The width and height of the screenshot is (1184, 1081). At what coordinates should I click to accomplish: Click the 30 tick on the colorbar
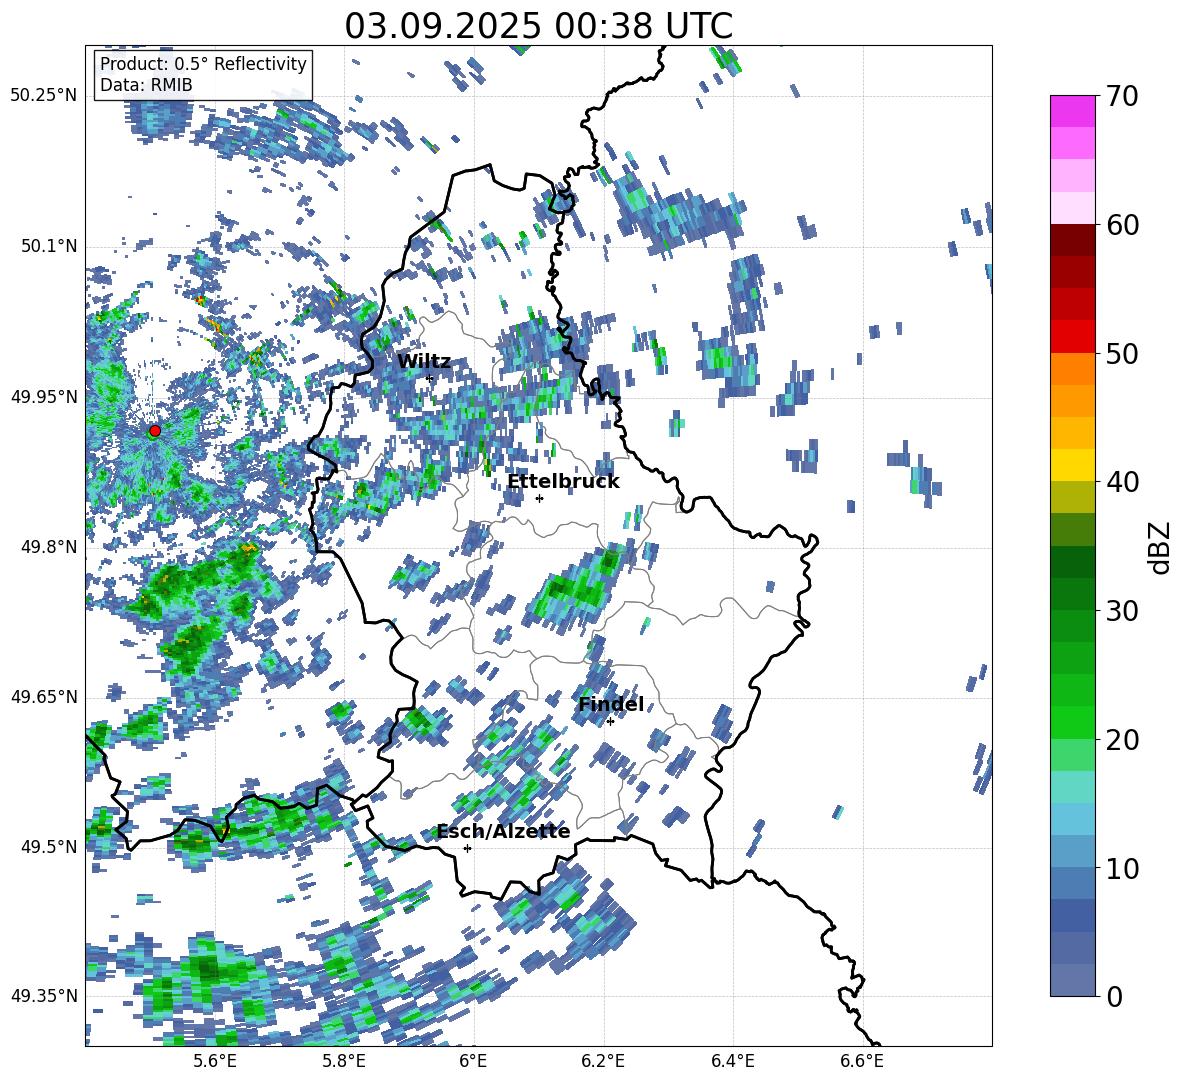(1122, 611)
